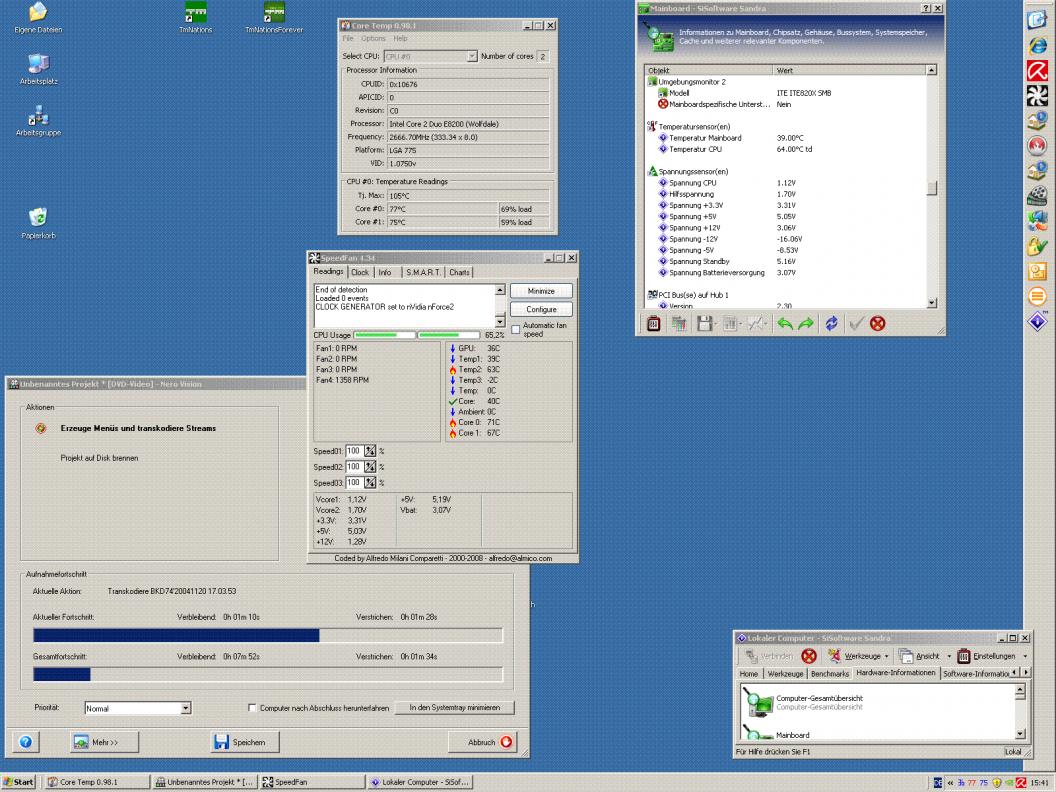Image resolution: width=1056 pixels, height=792 pixels.
Task: Click the Internet Explorer icon in side bar
Action: click(1037, 45)
